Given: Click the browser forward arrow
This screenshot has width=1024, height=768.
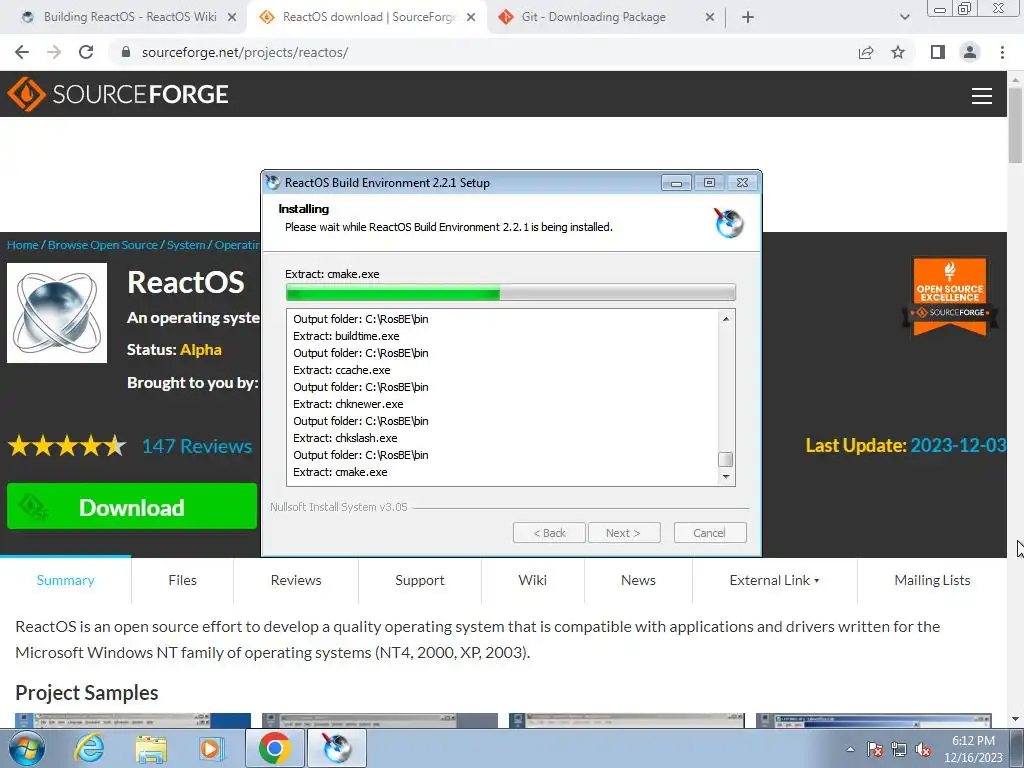Looking at the screenshot, I should (54, 52).
